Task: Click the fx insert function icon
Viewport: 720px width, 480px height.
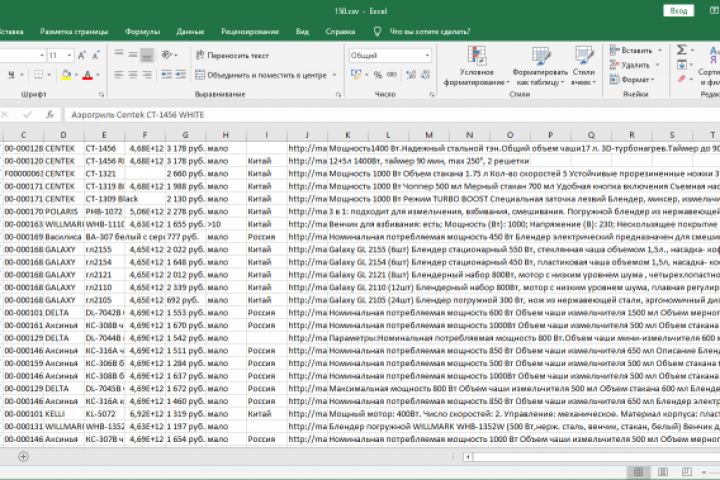Action: [x=50, y=114]
